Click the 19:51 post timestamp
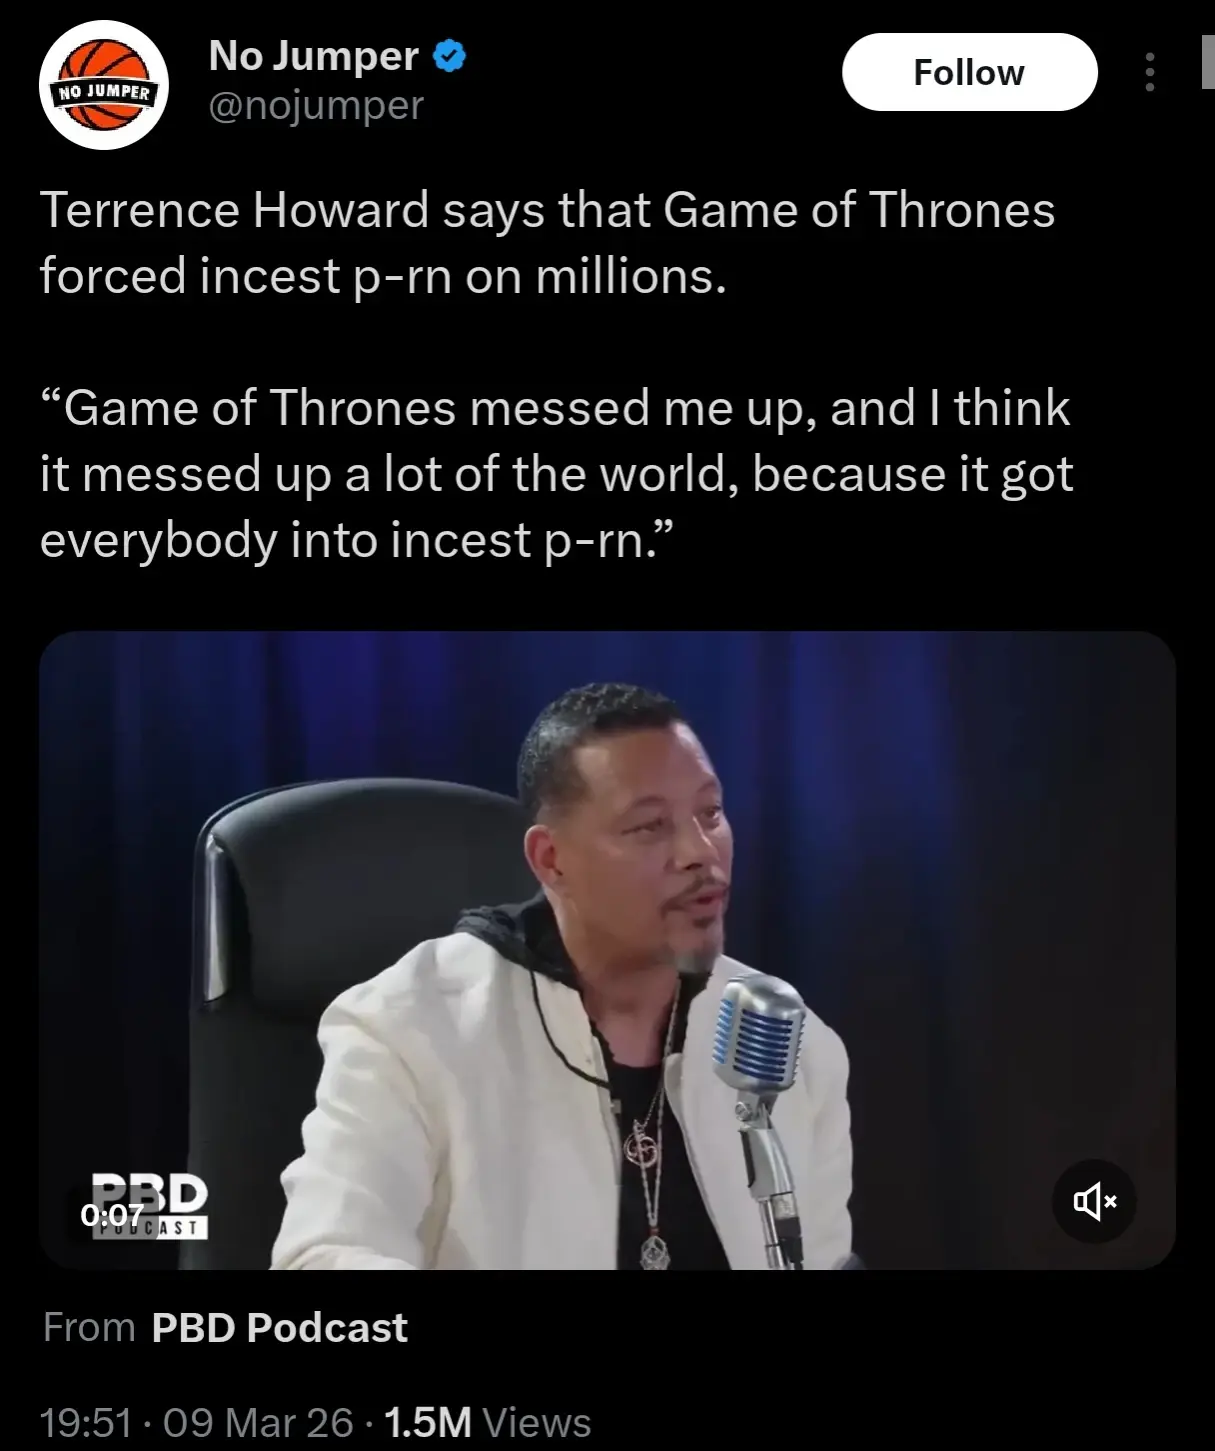The image size is (1215, 1451). point(85,1423)
